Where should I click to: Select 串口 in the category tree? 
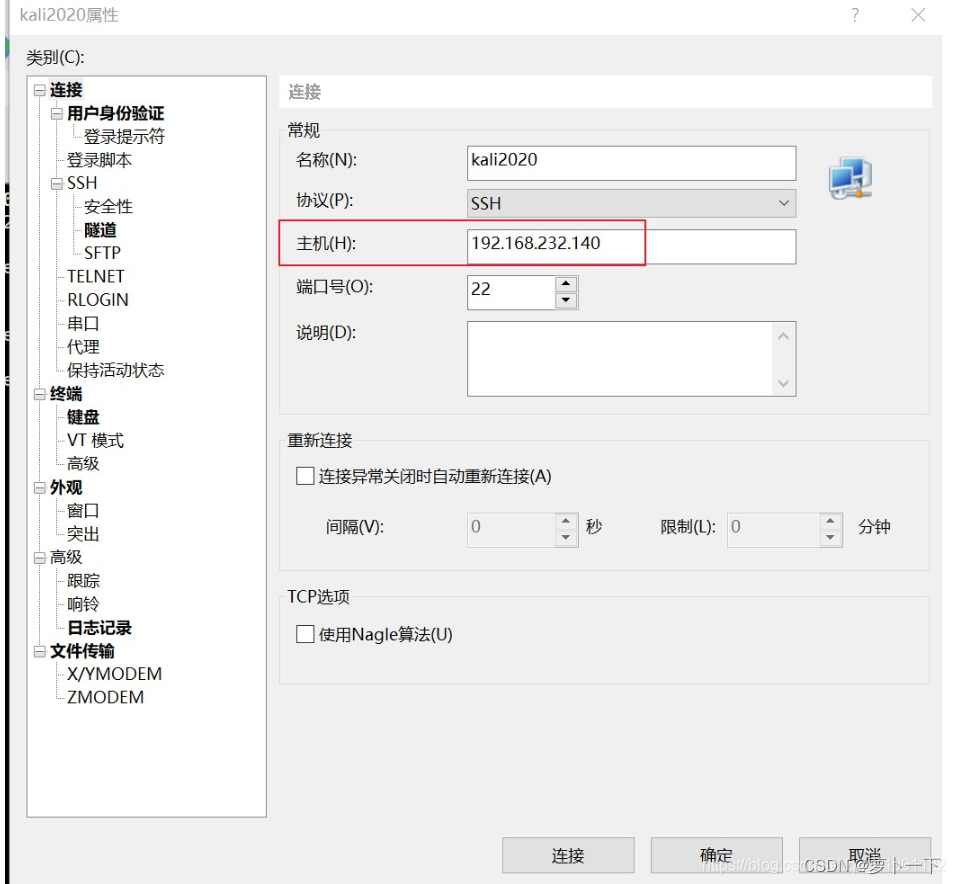[x=83, y=323]
